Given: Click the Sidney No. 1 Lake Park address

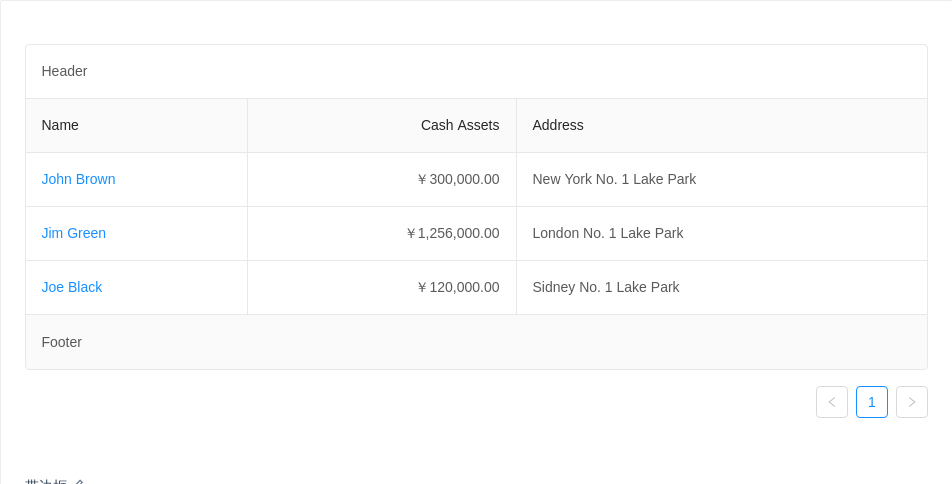Looking at the screenshot, I should coord(606,287).
